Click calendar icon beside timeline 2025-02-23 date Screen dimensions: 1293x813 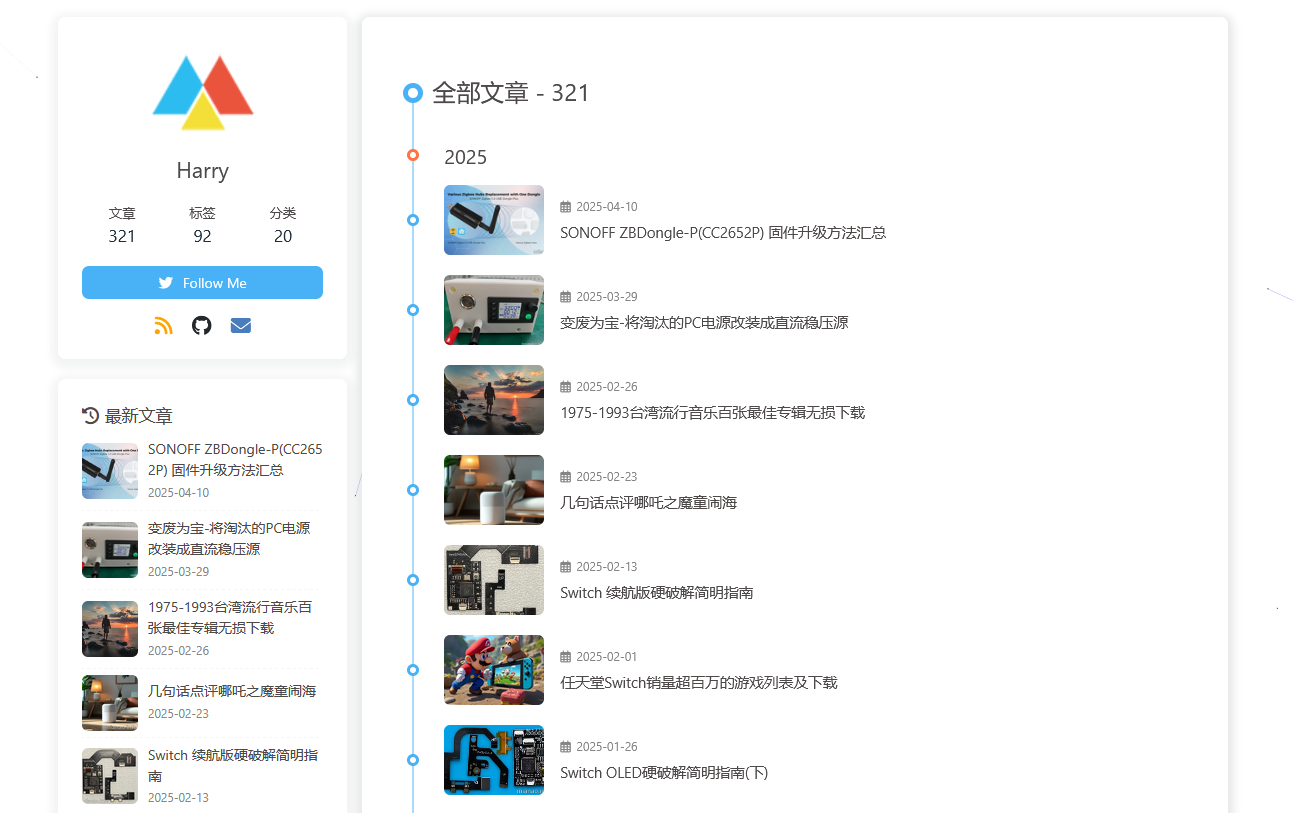pyautogui.click(x=566, y=477)
